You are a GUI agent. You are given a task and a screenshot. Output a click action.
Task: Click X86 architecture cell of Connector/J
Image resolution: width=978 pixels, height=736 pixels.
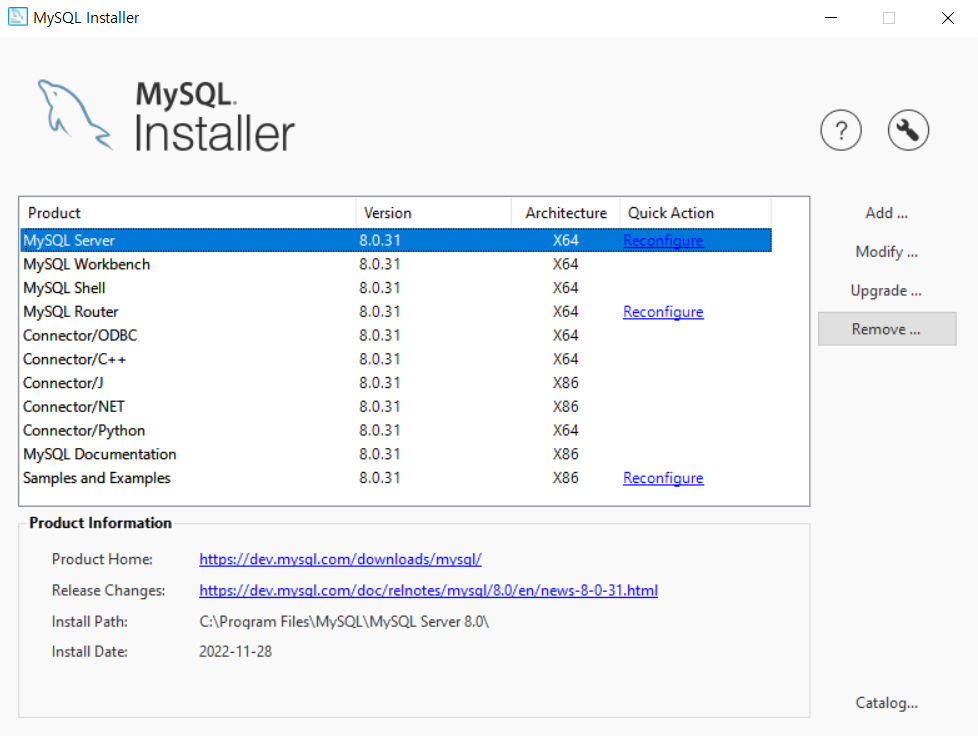tap(565, 383)
